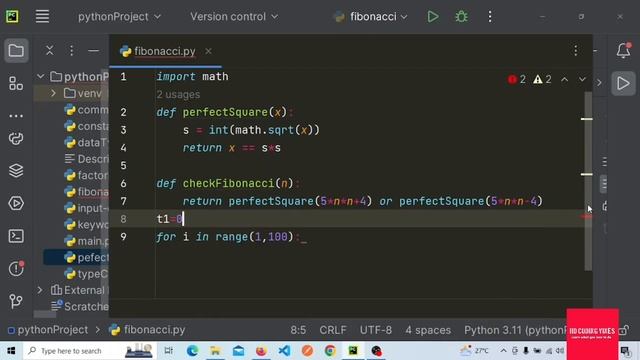640x360 pixels.
Task: Open the input- file in project tree
Action: point(86,208)
